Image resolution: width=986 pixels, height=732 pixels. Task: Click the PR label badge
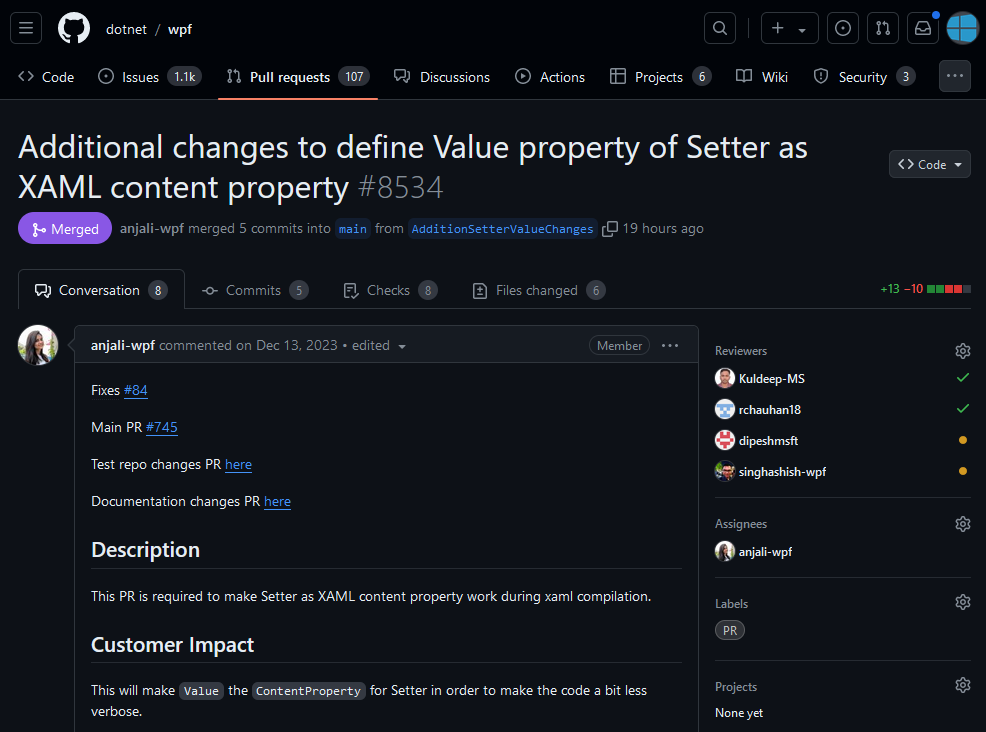[729, 630]
